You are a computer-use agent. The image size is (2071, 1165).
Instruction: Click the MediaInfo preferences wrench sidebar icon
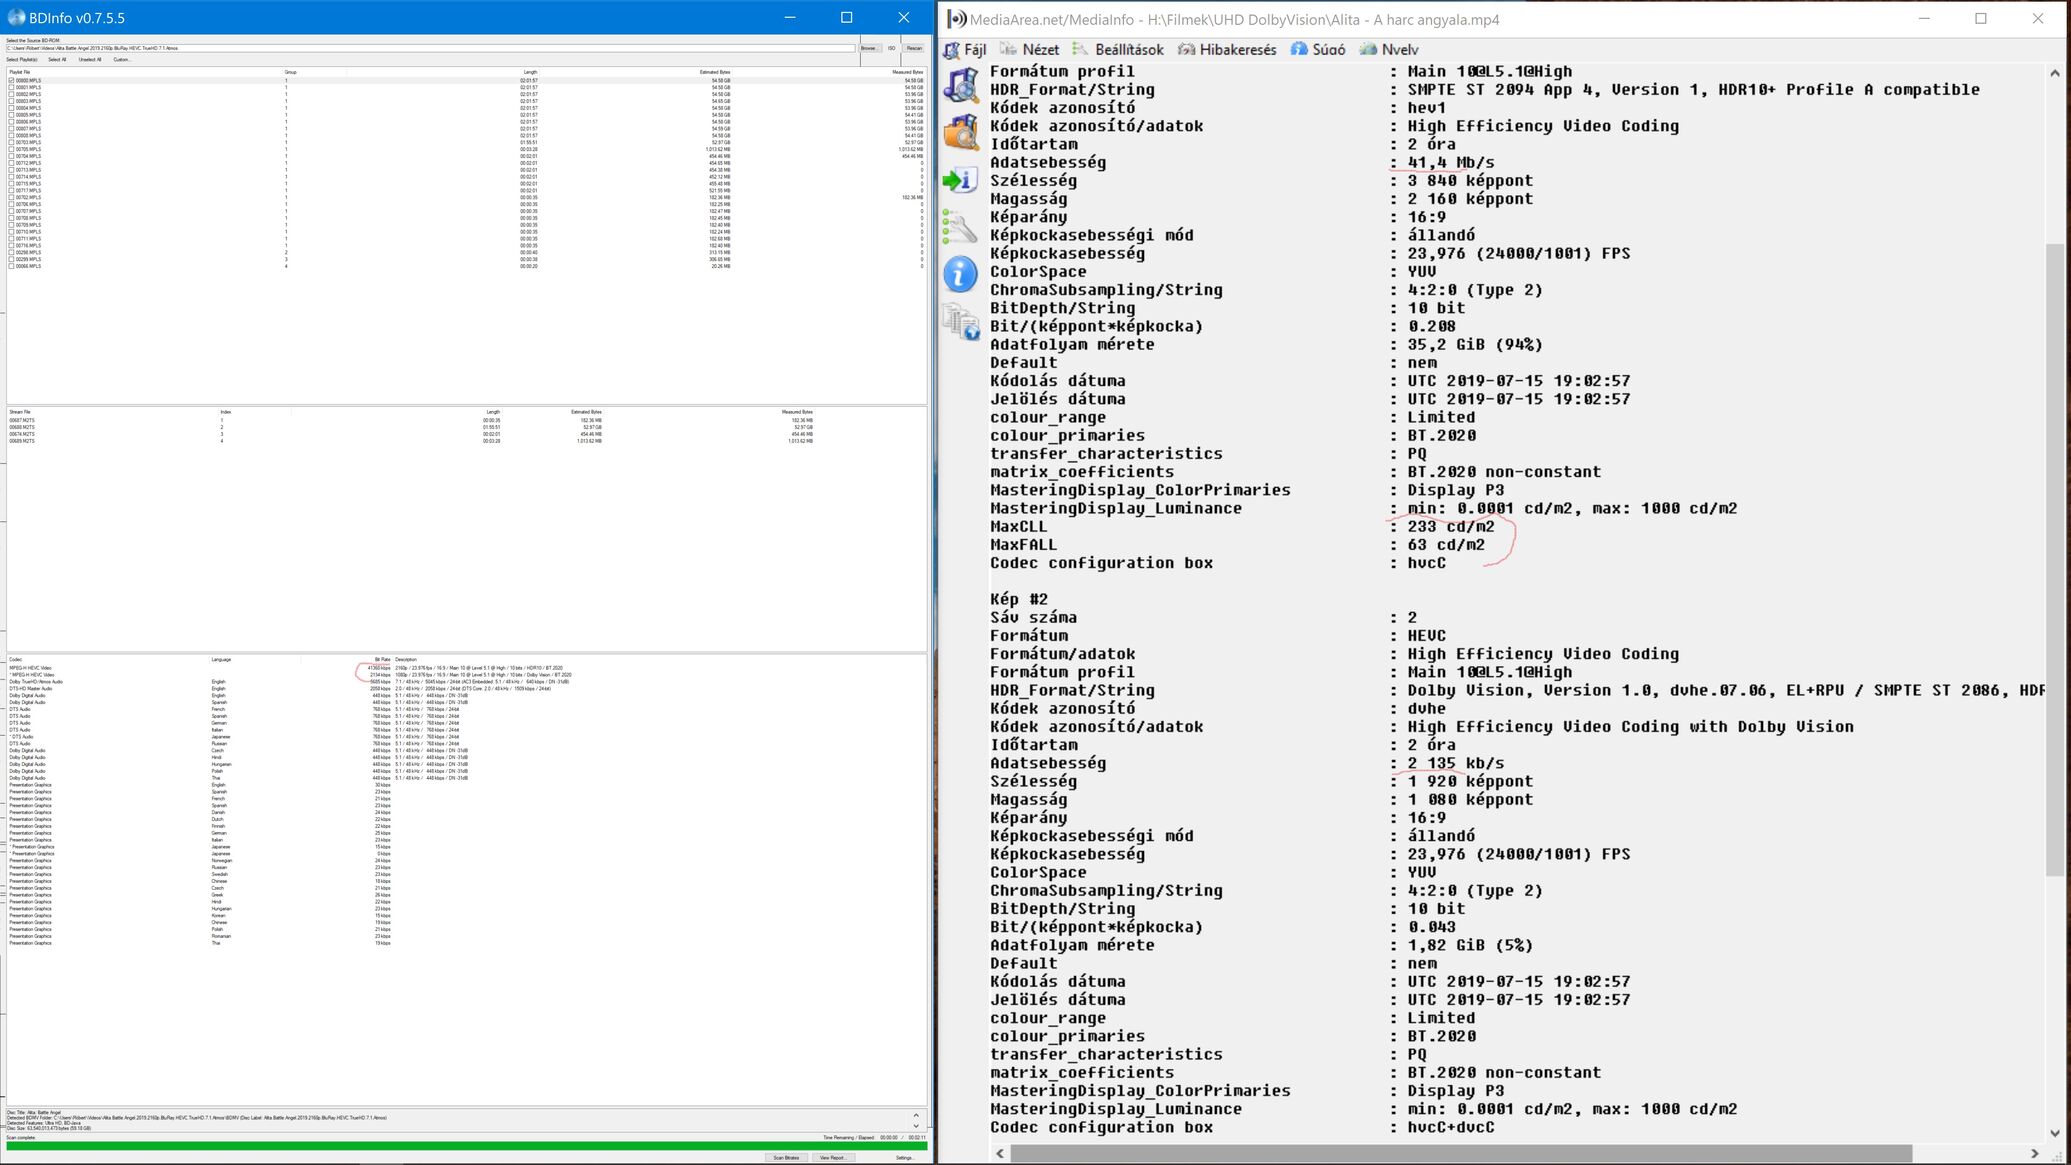click(961, 228)
